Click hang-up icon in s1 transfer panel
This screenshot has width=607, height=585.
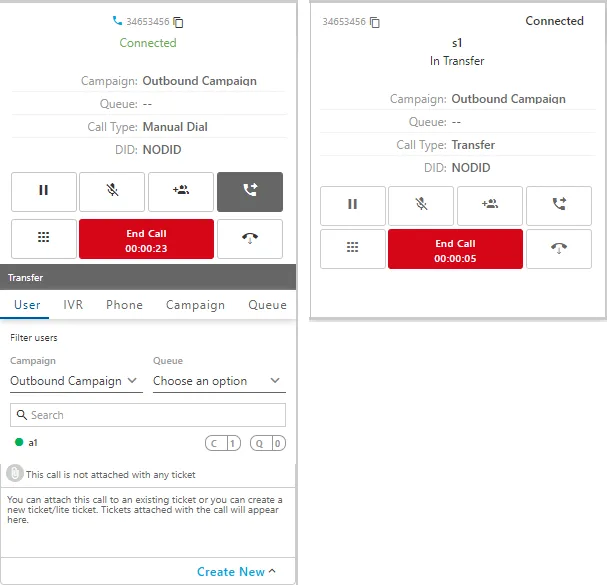tap(559, 249)
